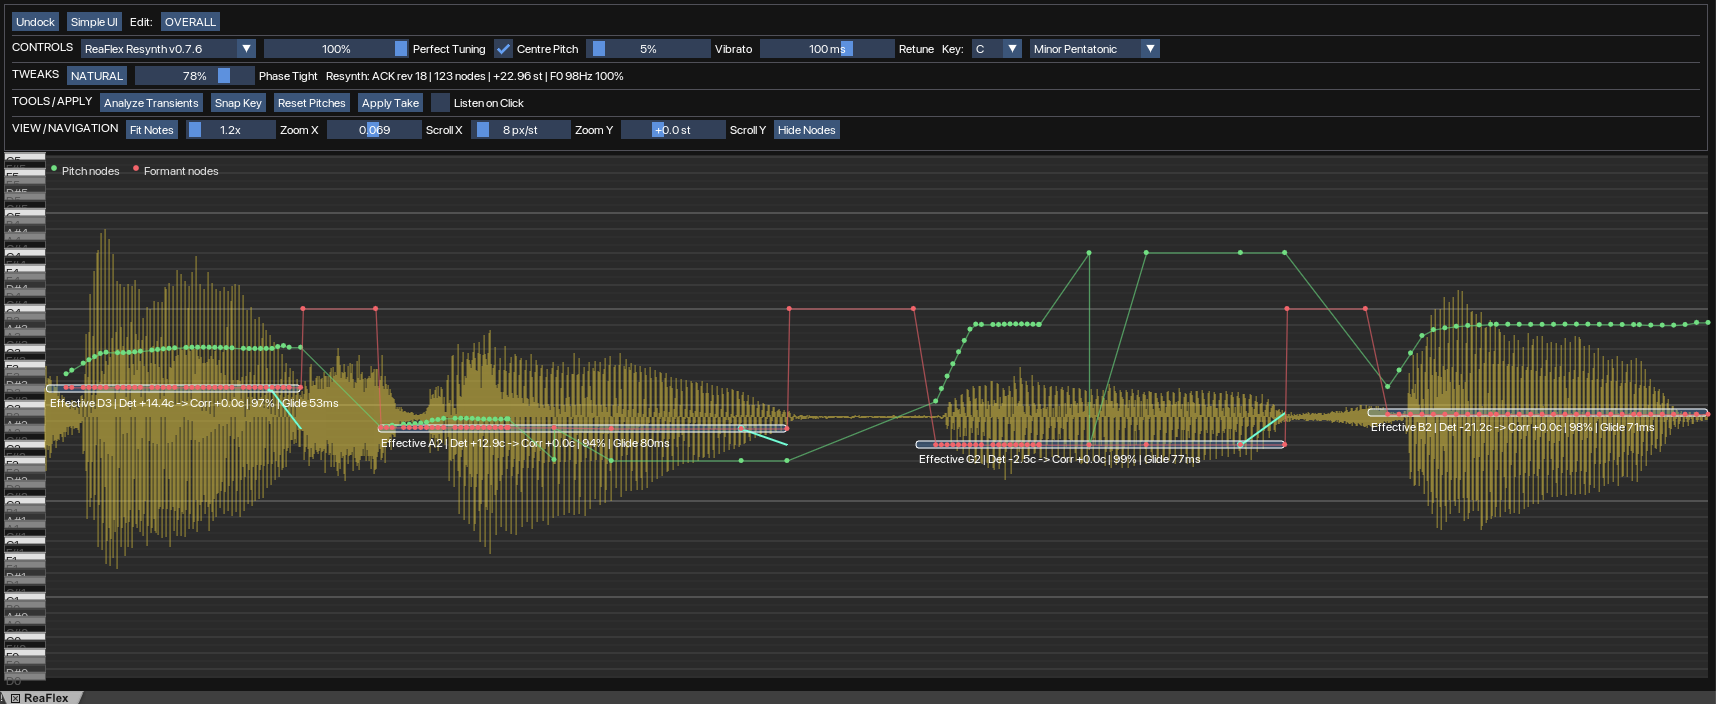Click the Formant nodes legend entry

175,171
